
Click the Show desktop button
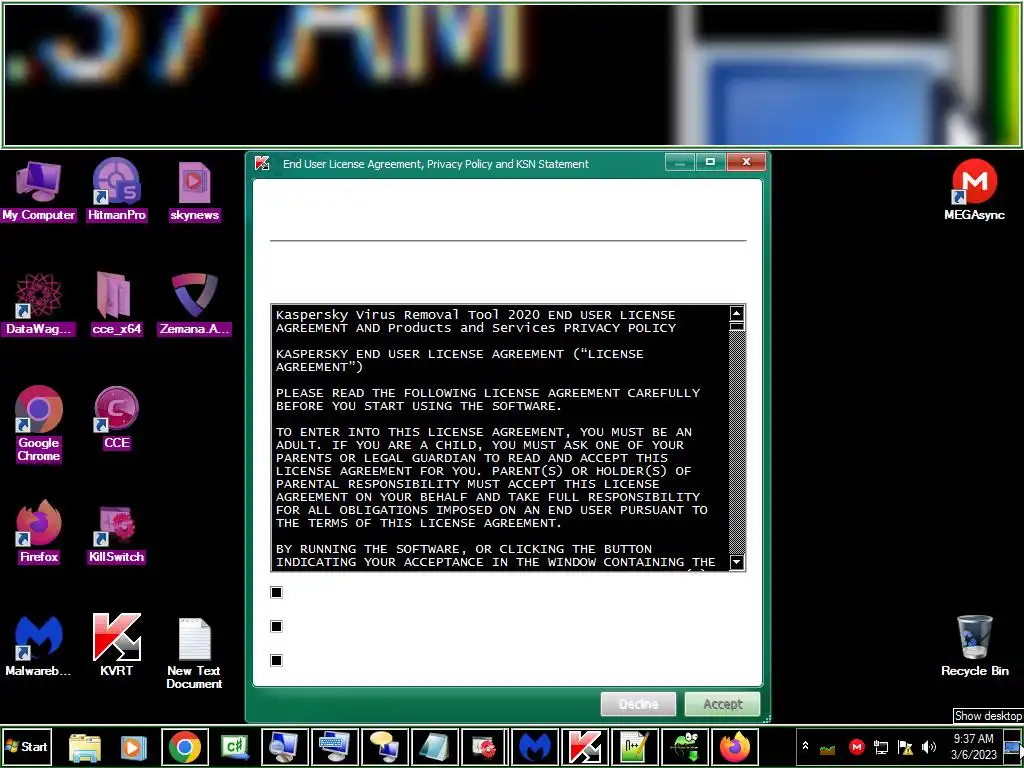click(x=1012, y=746)
